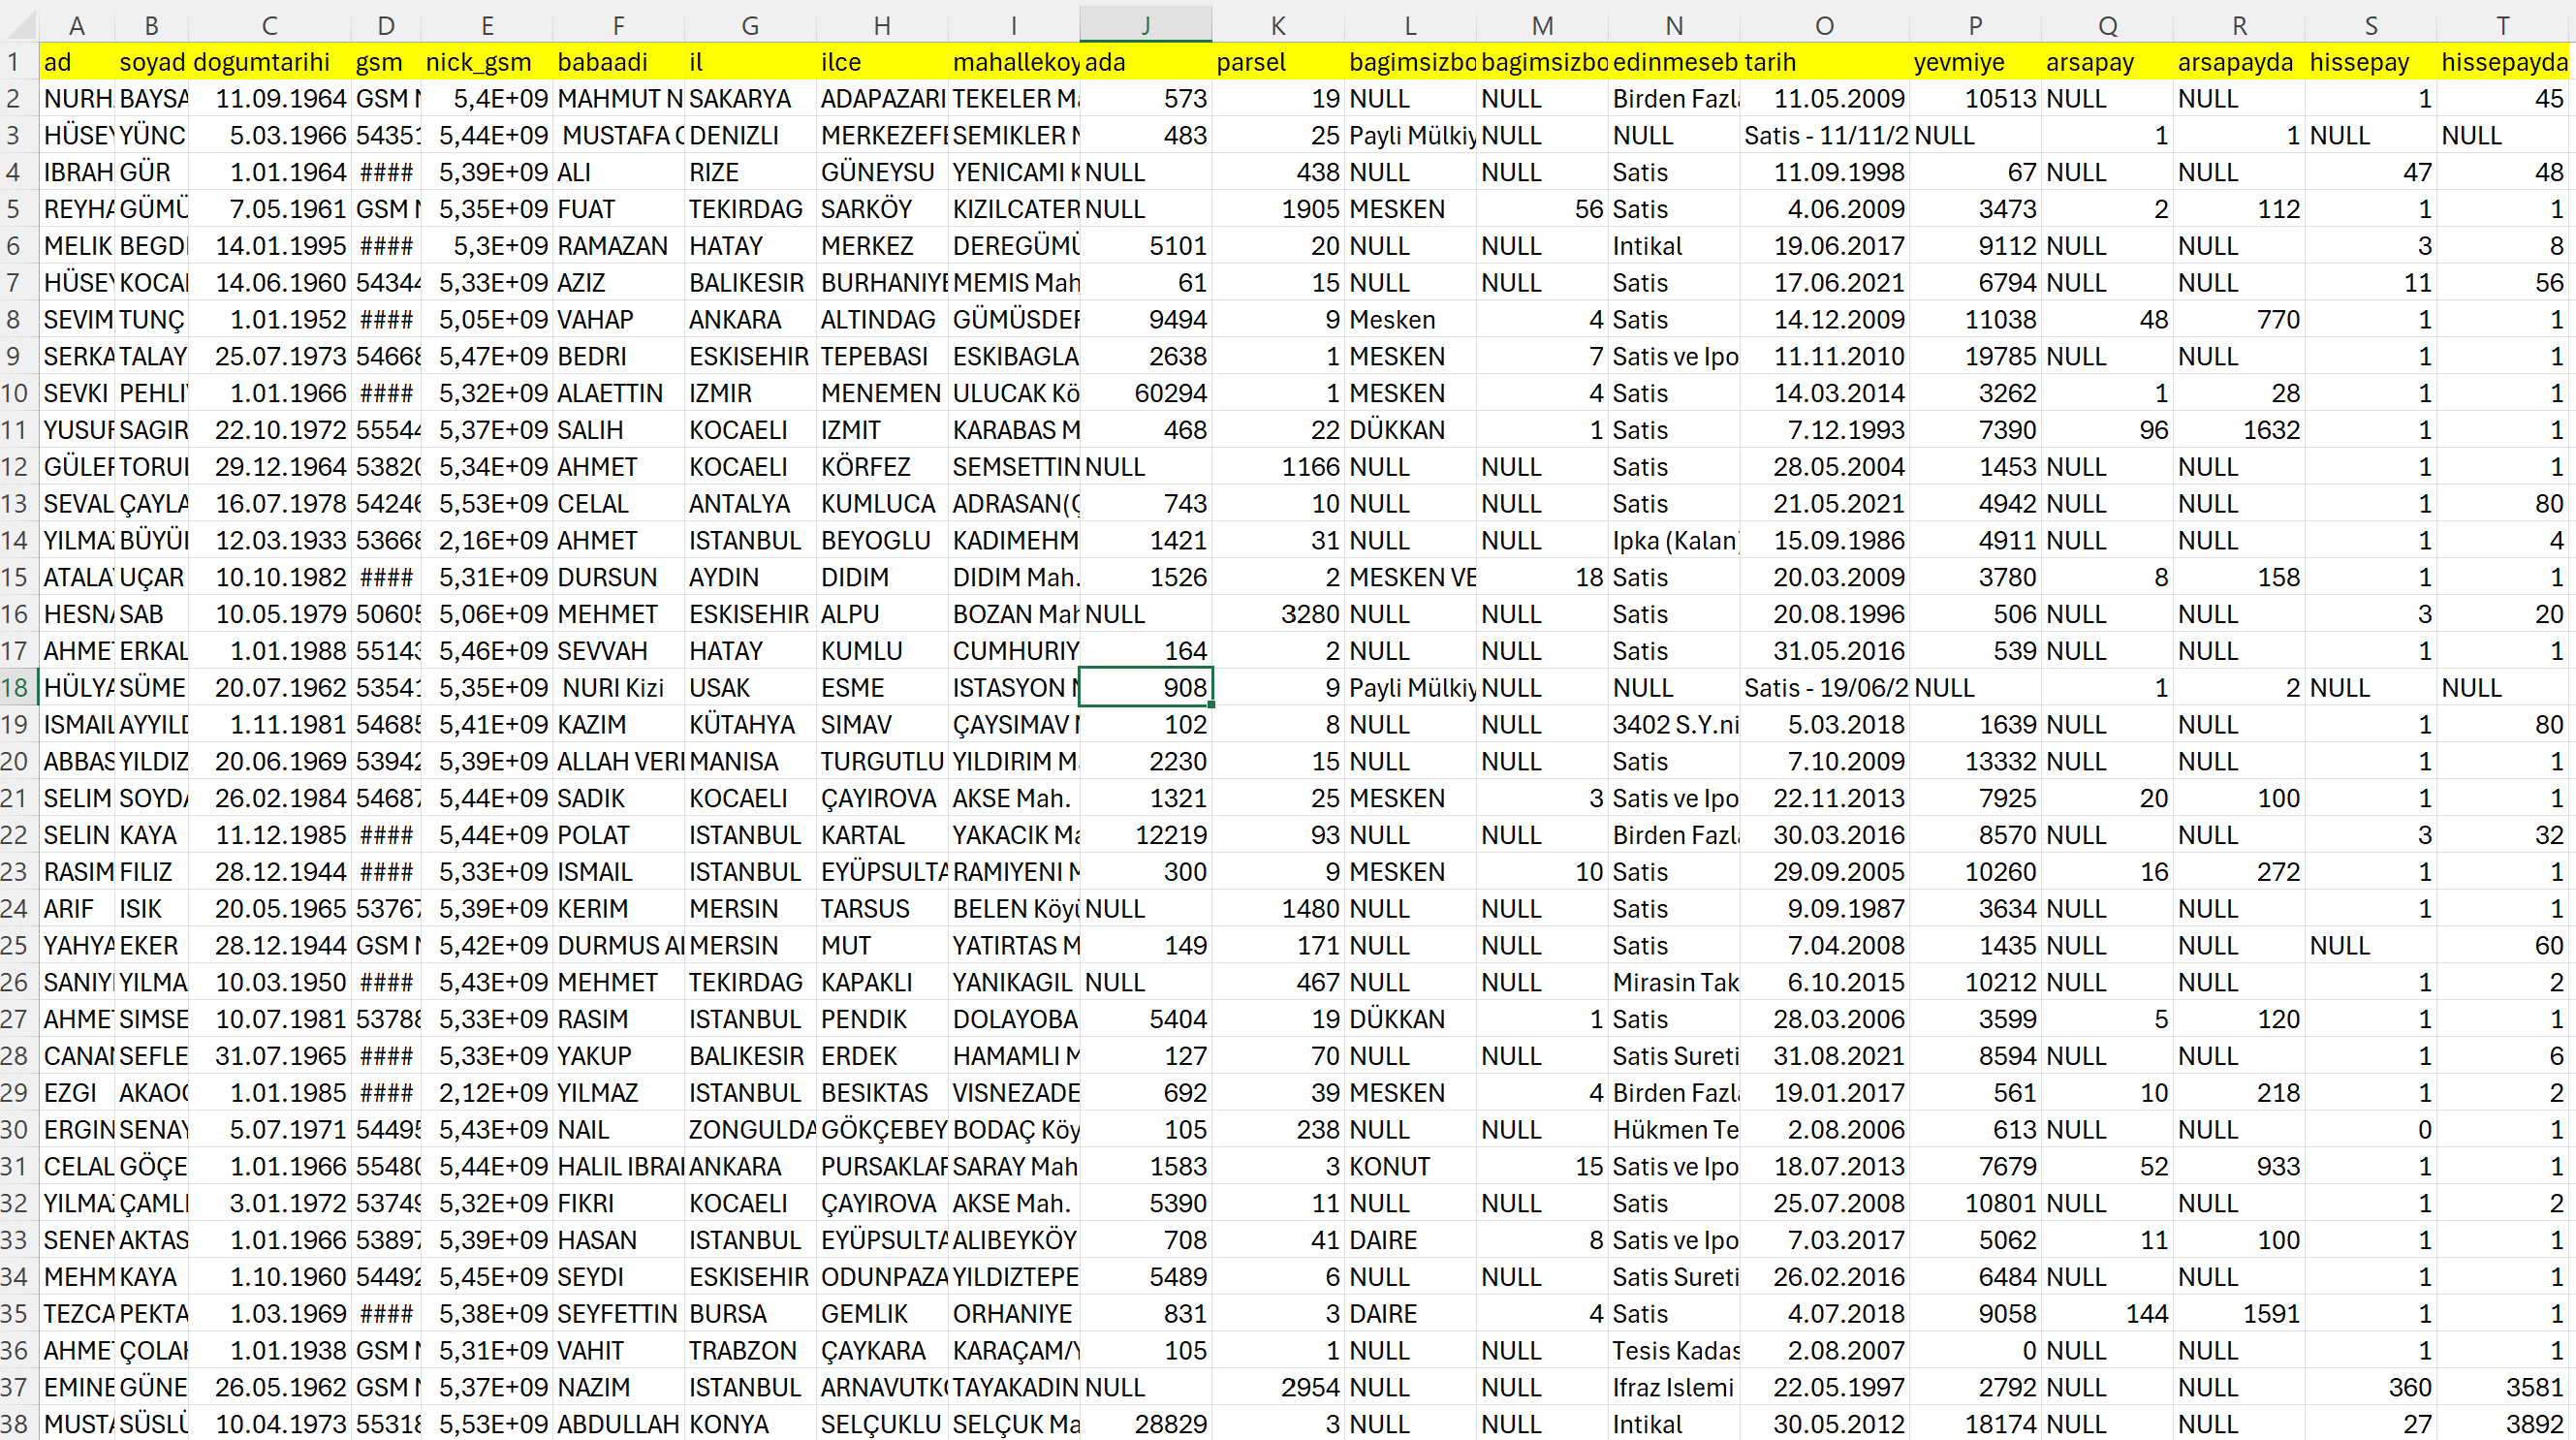Click cell containing TRABZON
The height and width of the screenshot is (1440, 2576).
pos(749,1351)
